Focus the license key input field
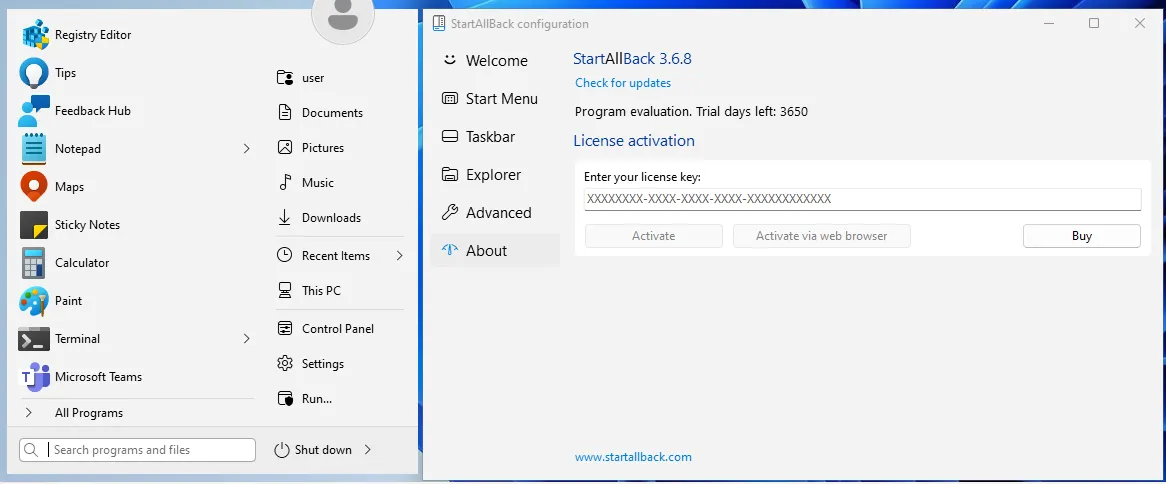Image resolution: width=1166 pixels, height=484 pixels. (x=861, y=199)
